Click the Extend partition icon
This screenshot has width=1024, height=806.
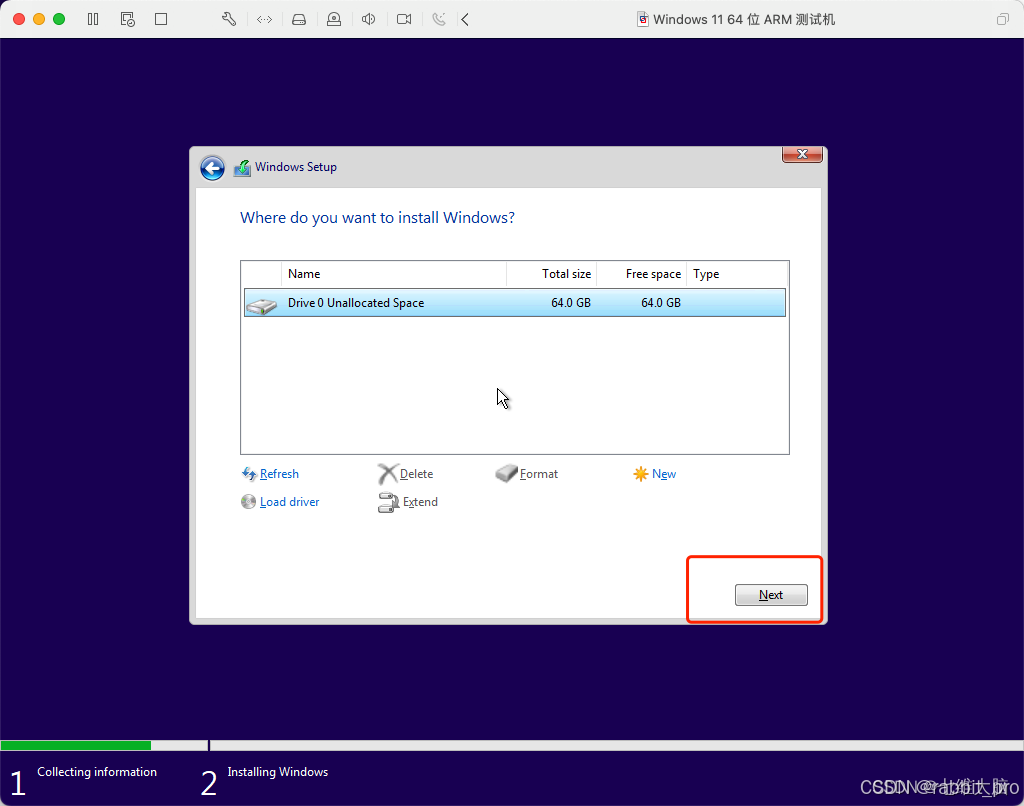tap(389, 502)
